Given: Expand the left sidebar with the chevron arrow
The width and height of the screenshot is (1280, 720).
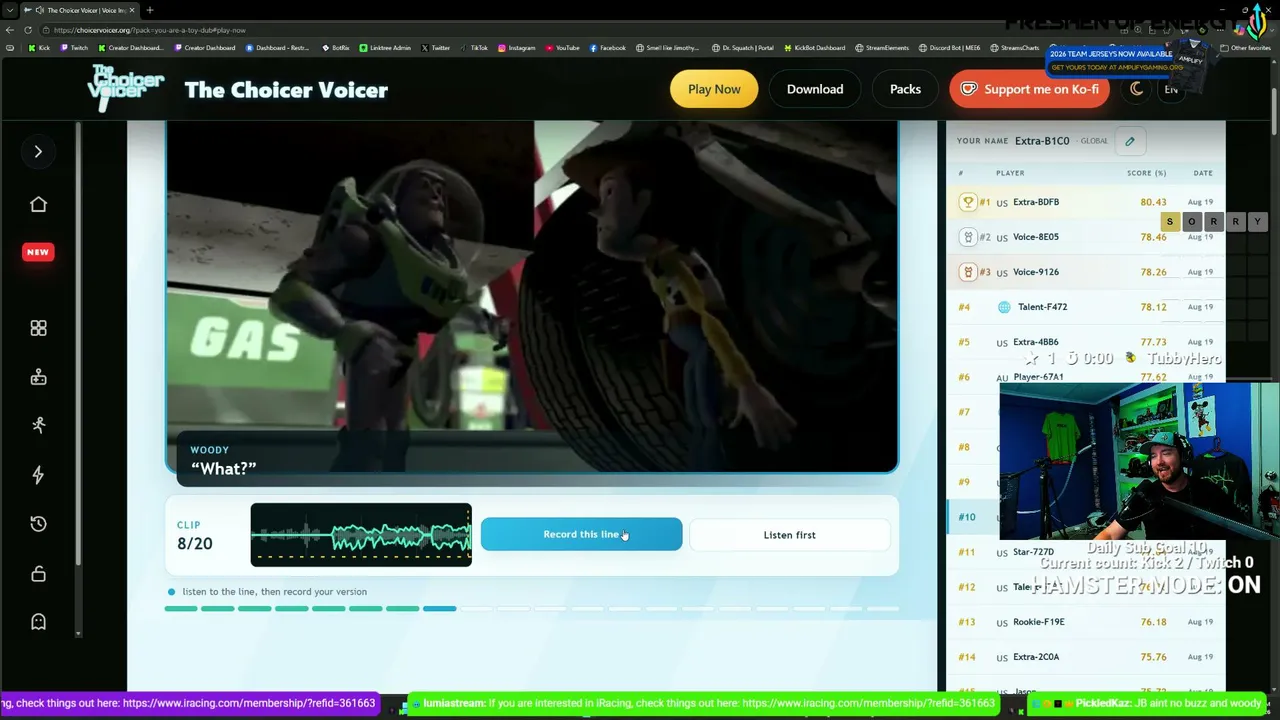Looking at the screenshot, I should tap(38, 152).
